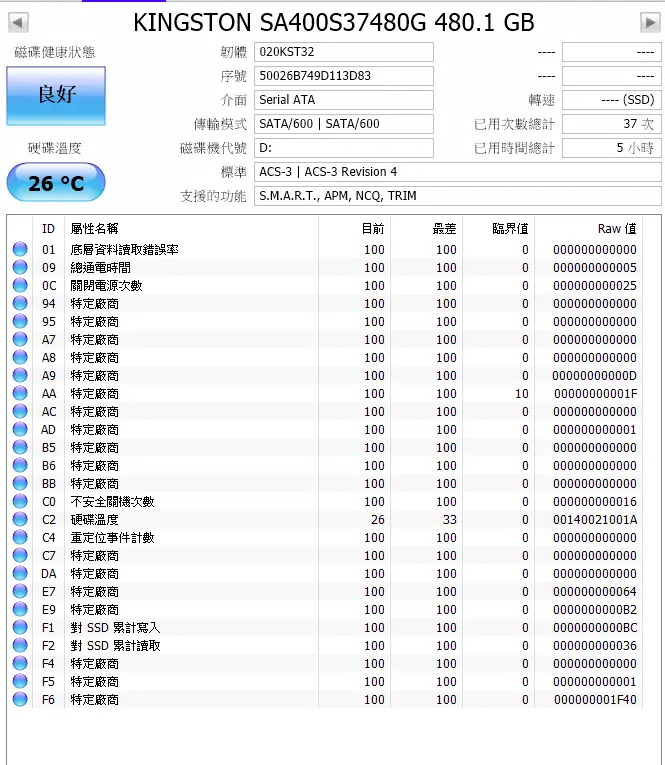Click status icon of row 09
The height and width of the screenshot is (765, 665).
pos(20,267)
